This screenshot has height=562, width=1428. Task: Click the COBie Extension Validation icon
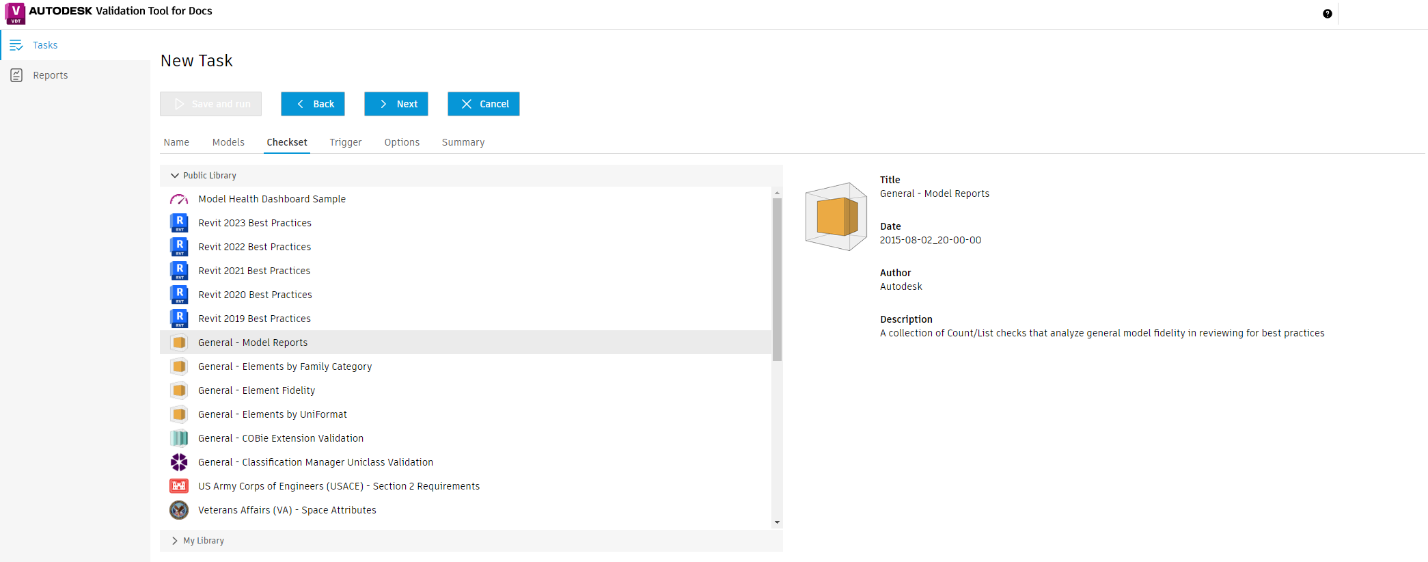tap(179, 438)
